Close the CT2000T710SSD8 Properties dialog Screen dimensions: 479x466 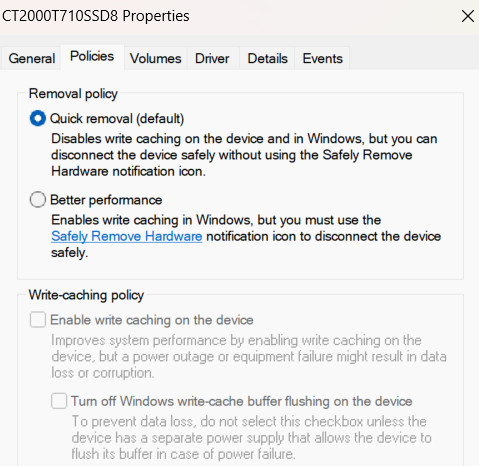pos(468,16)
